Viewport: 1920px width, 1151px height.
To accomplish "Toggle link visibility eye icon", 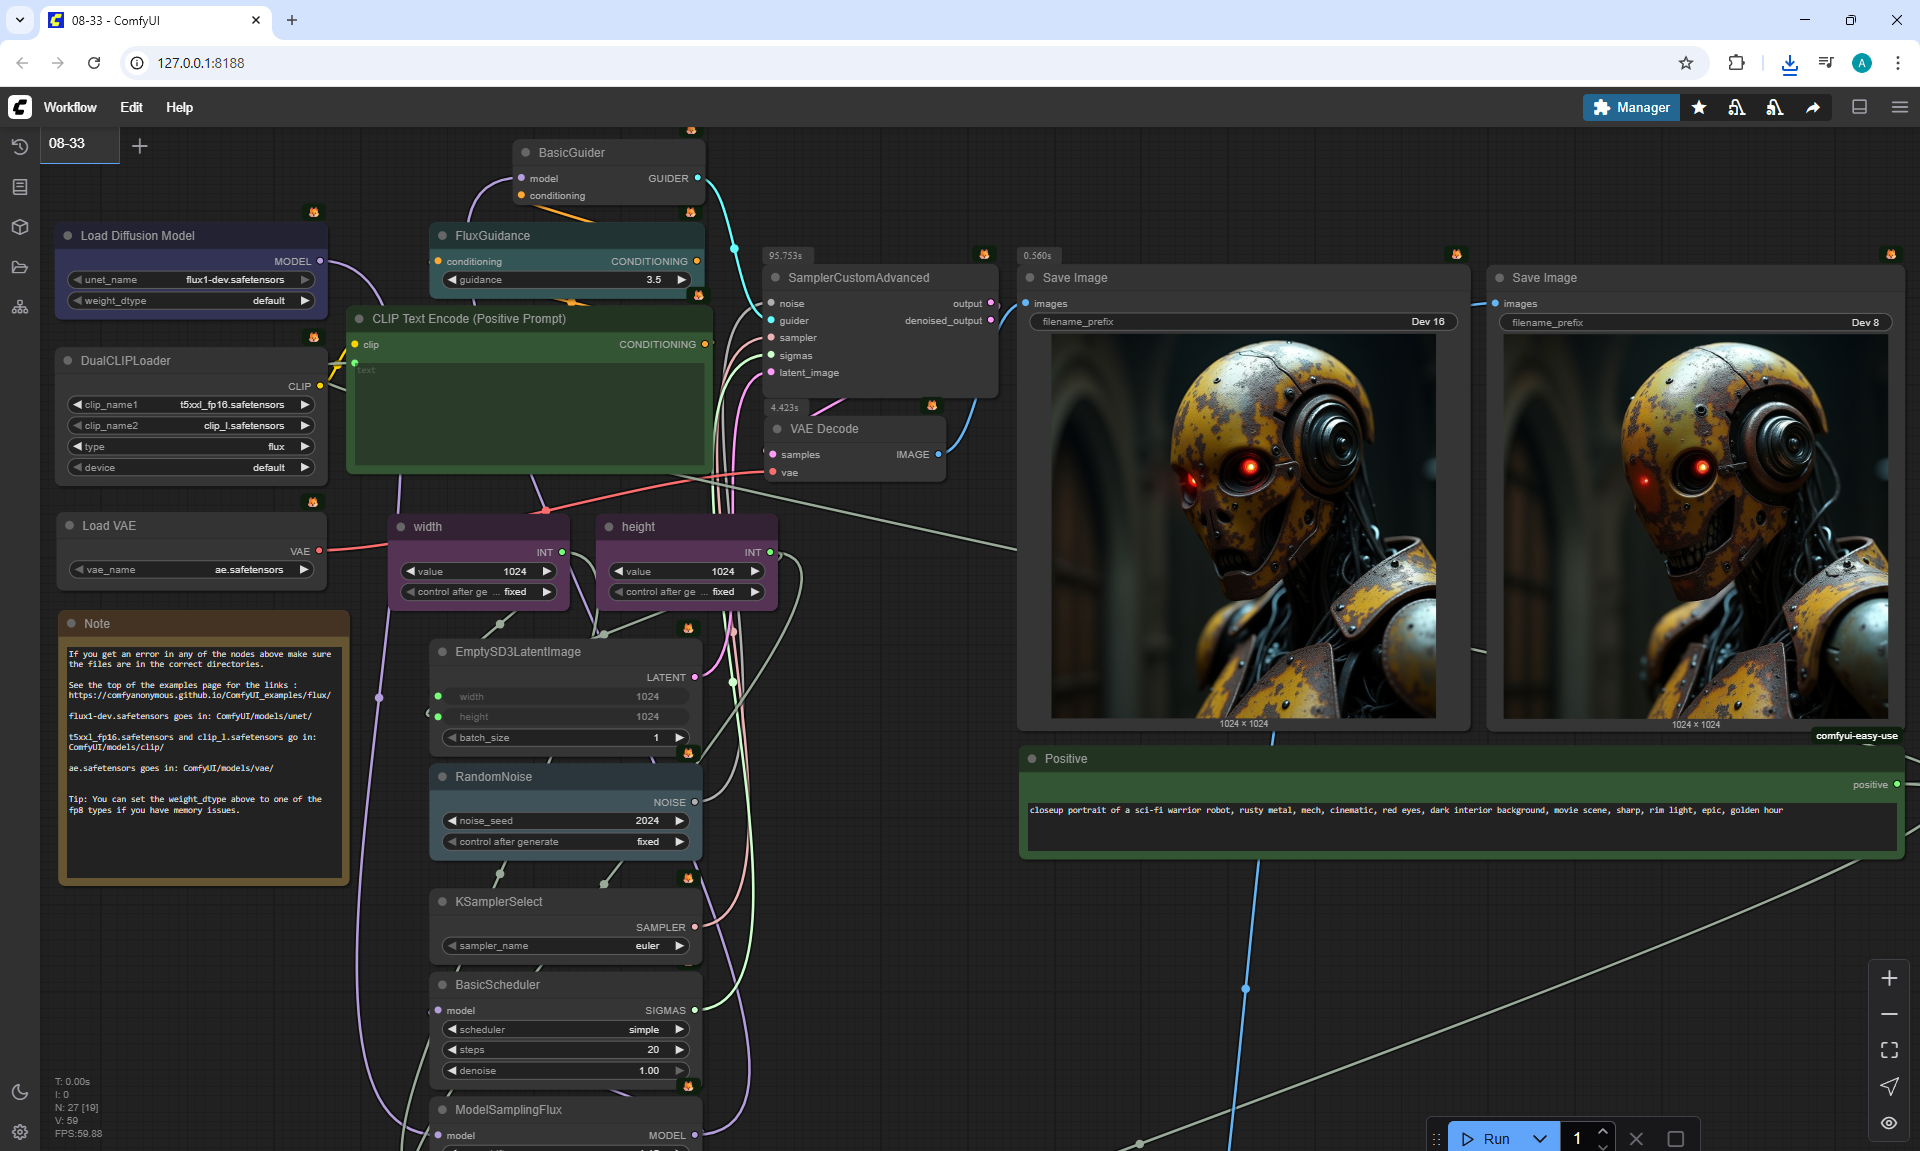I will (x=1889, y=1123).
